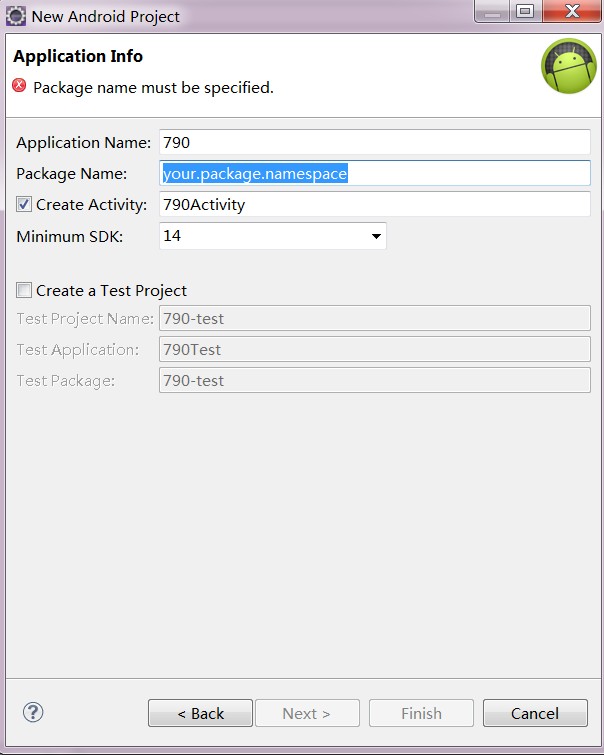604x755 pixels.
Task: Click the Package Name input field
Action: point(374,173)
